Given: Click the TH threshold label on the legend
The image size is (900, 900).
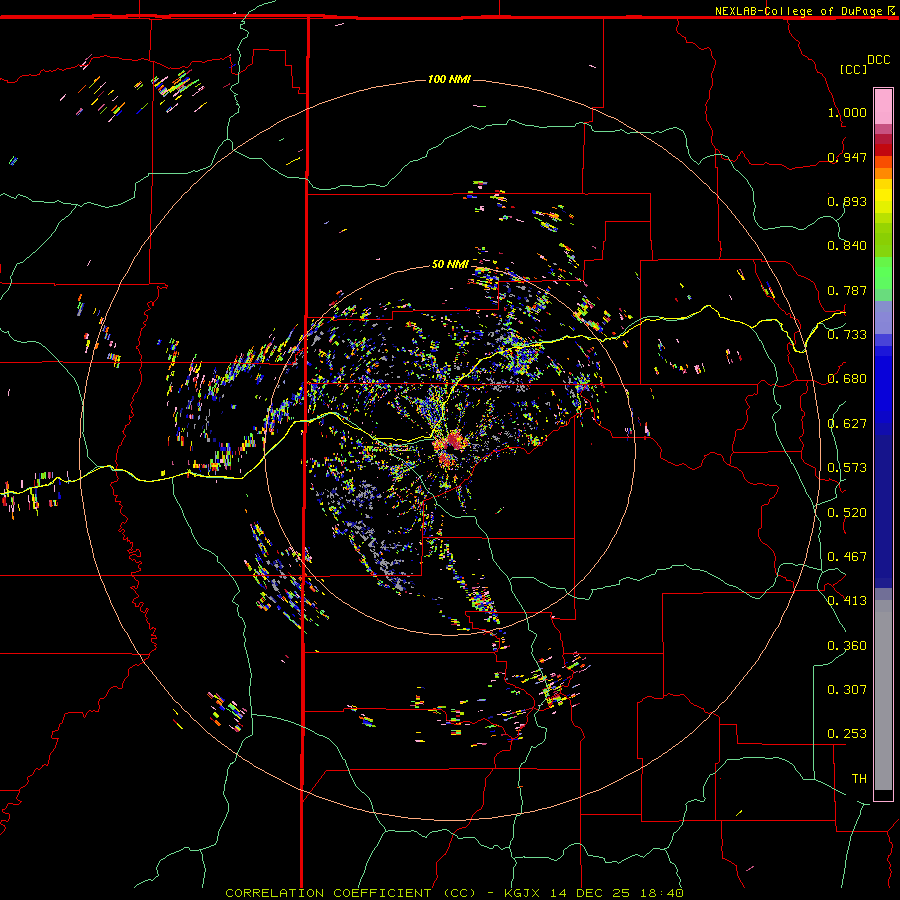Looking at the screenshot, I should click(x=859, y=779).
